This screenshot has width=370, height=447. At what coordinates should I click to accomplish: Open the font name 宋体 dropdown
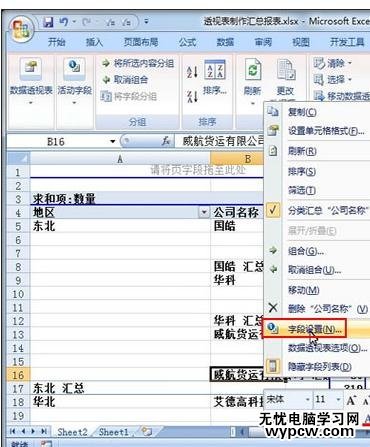click(x=308, y=399)
